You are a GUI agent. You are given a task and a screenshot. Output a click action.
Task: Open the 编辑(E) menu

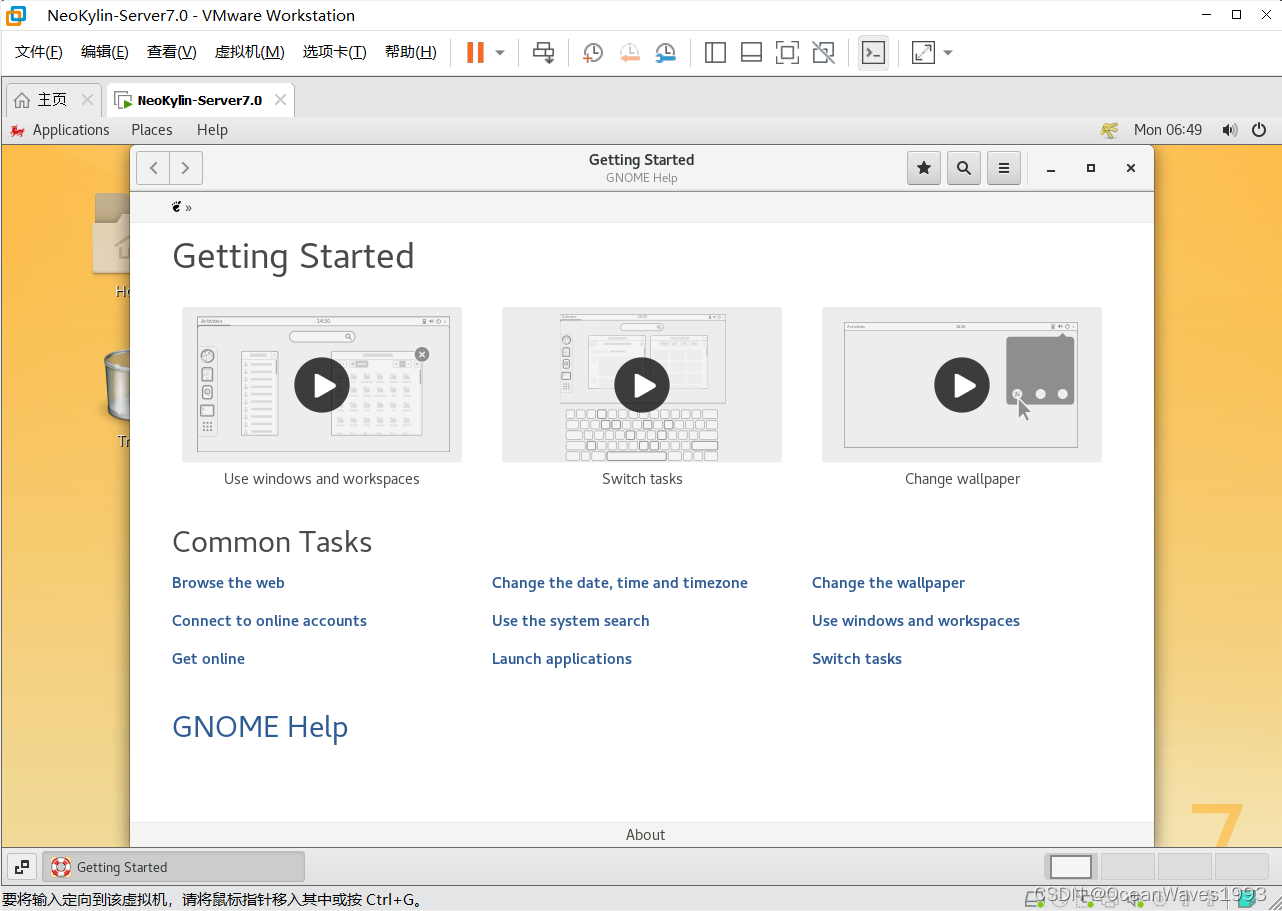pos(105,52)
